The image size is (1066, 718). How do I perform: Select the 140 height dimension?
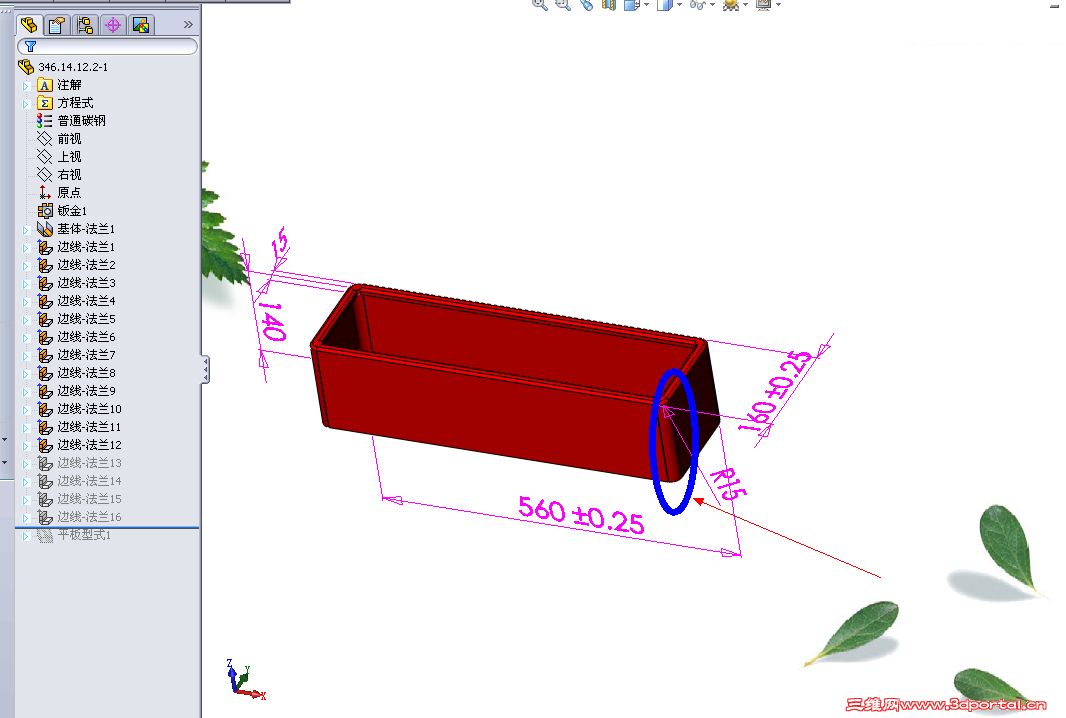pyautogui.click(x=271, y=322)
